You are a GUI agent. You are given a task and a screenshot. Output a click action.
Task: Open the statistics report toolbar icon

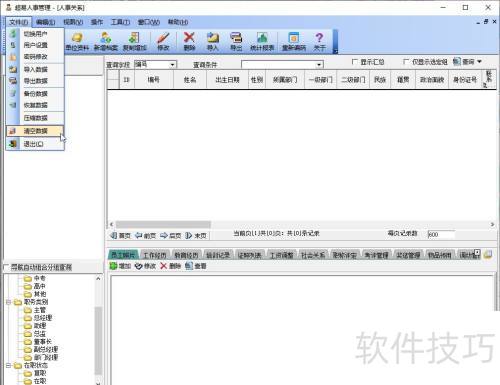(262, 37)
